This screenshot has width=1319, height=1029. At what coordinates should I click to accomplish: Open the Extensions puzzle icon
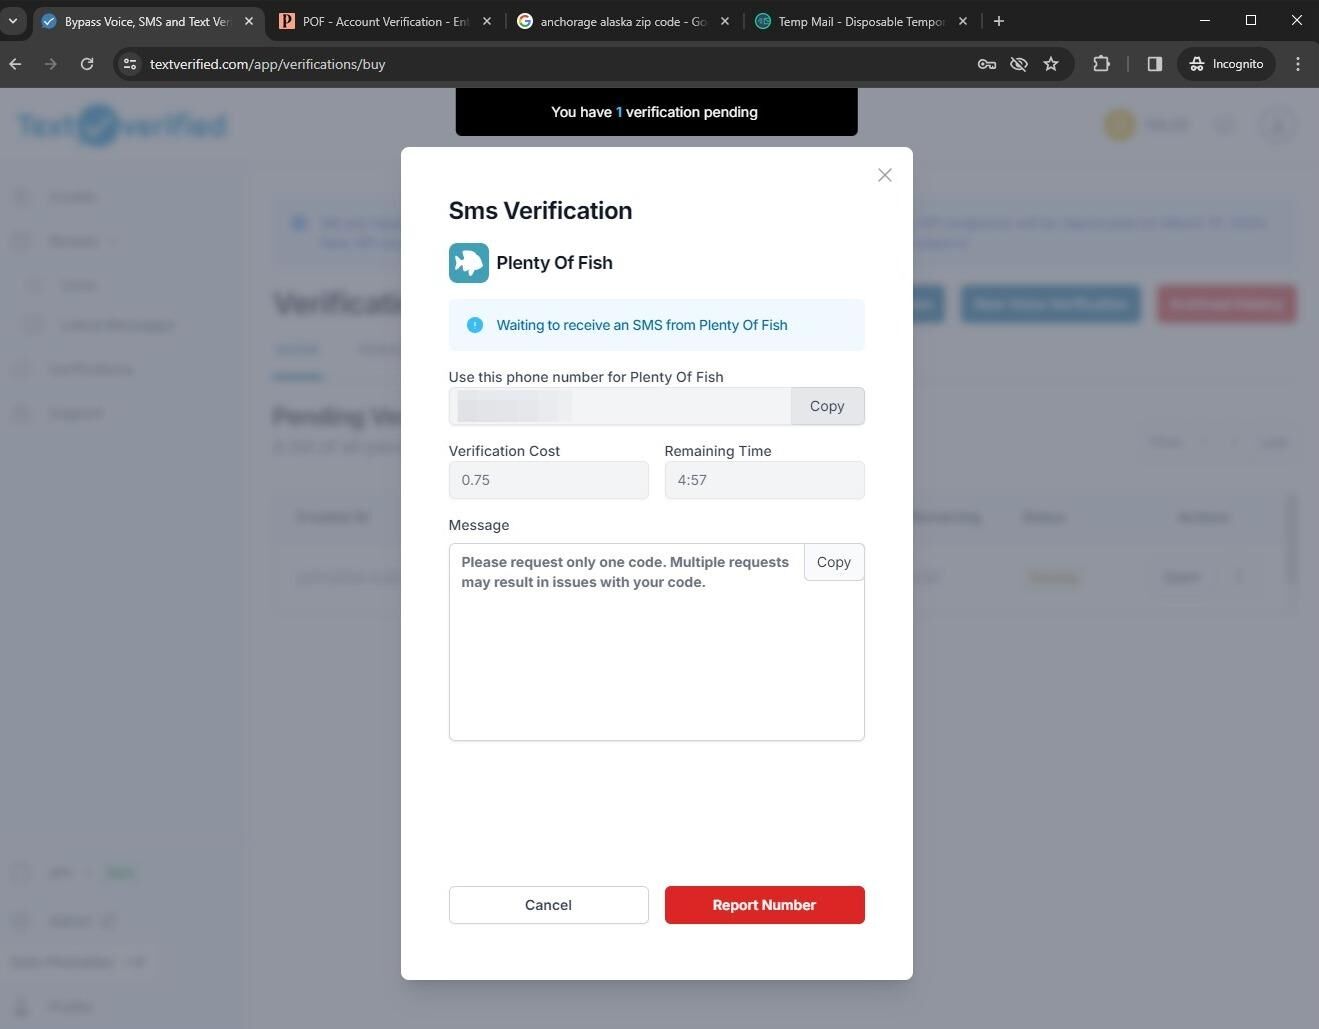coord(1101,64)
